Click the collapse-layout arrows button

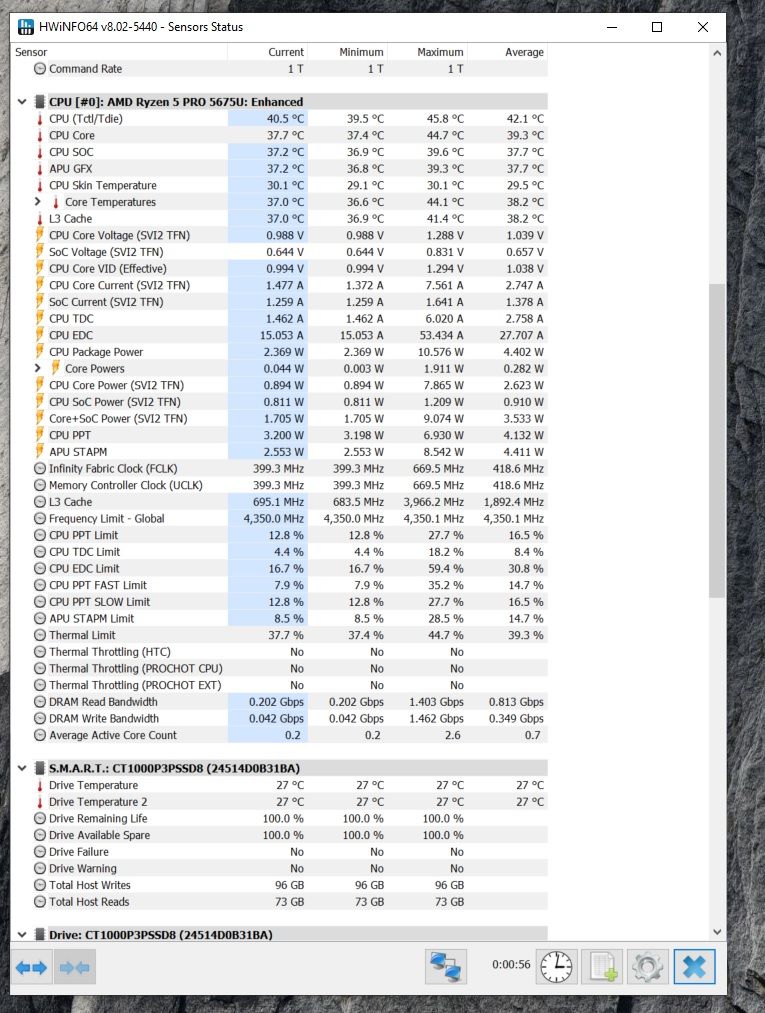(x=75, y=967)
